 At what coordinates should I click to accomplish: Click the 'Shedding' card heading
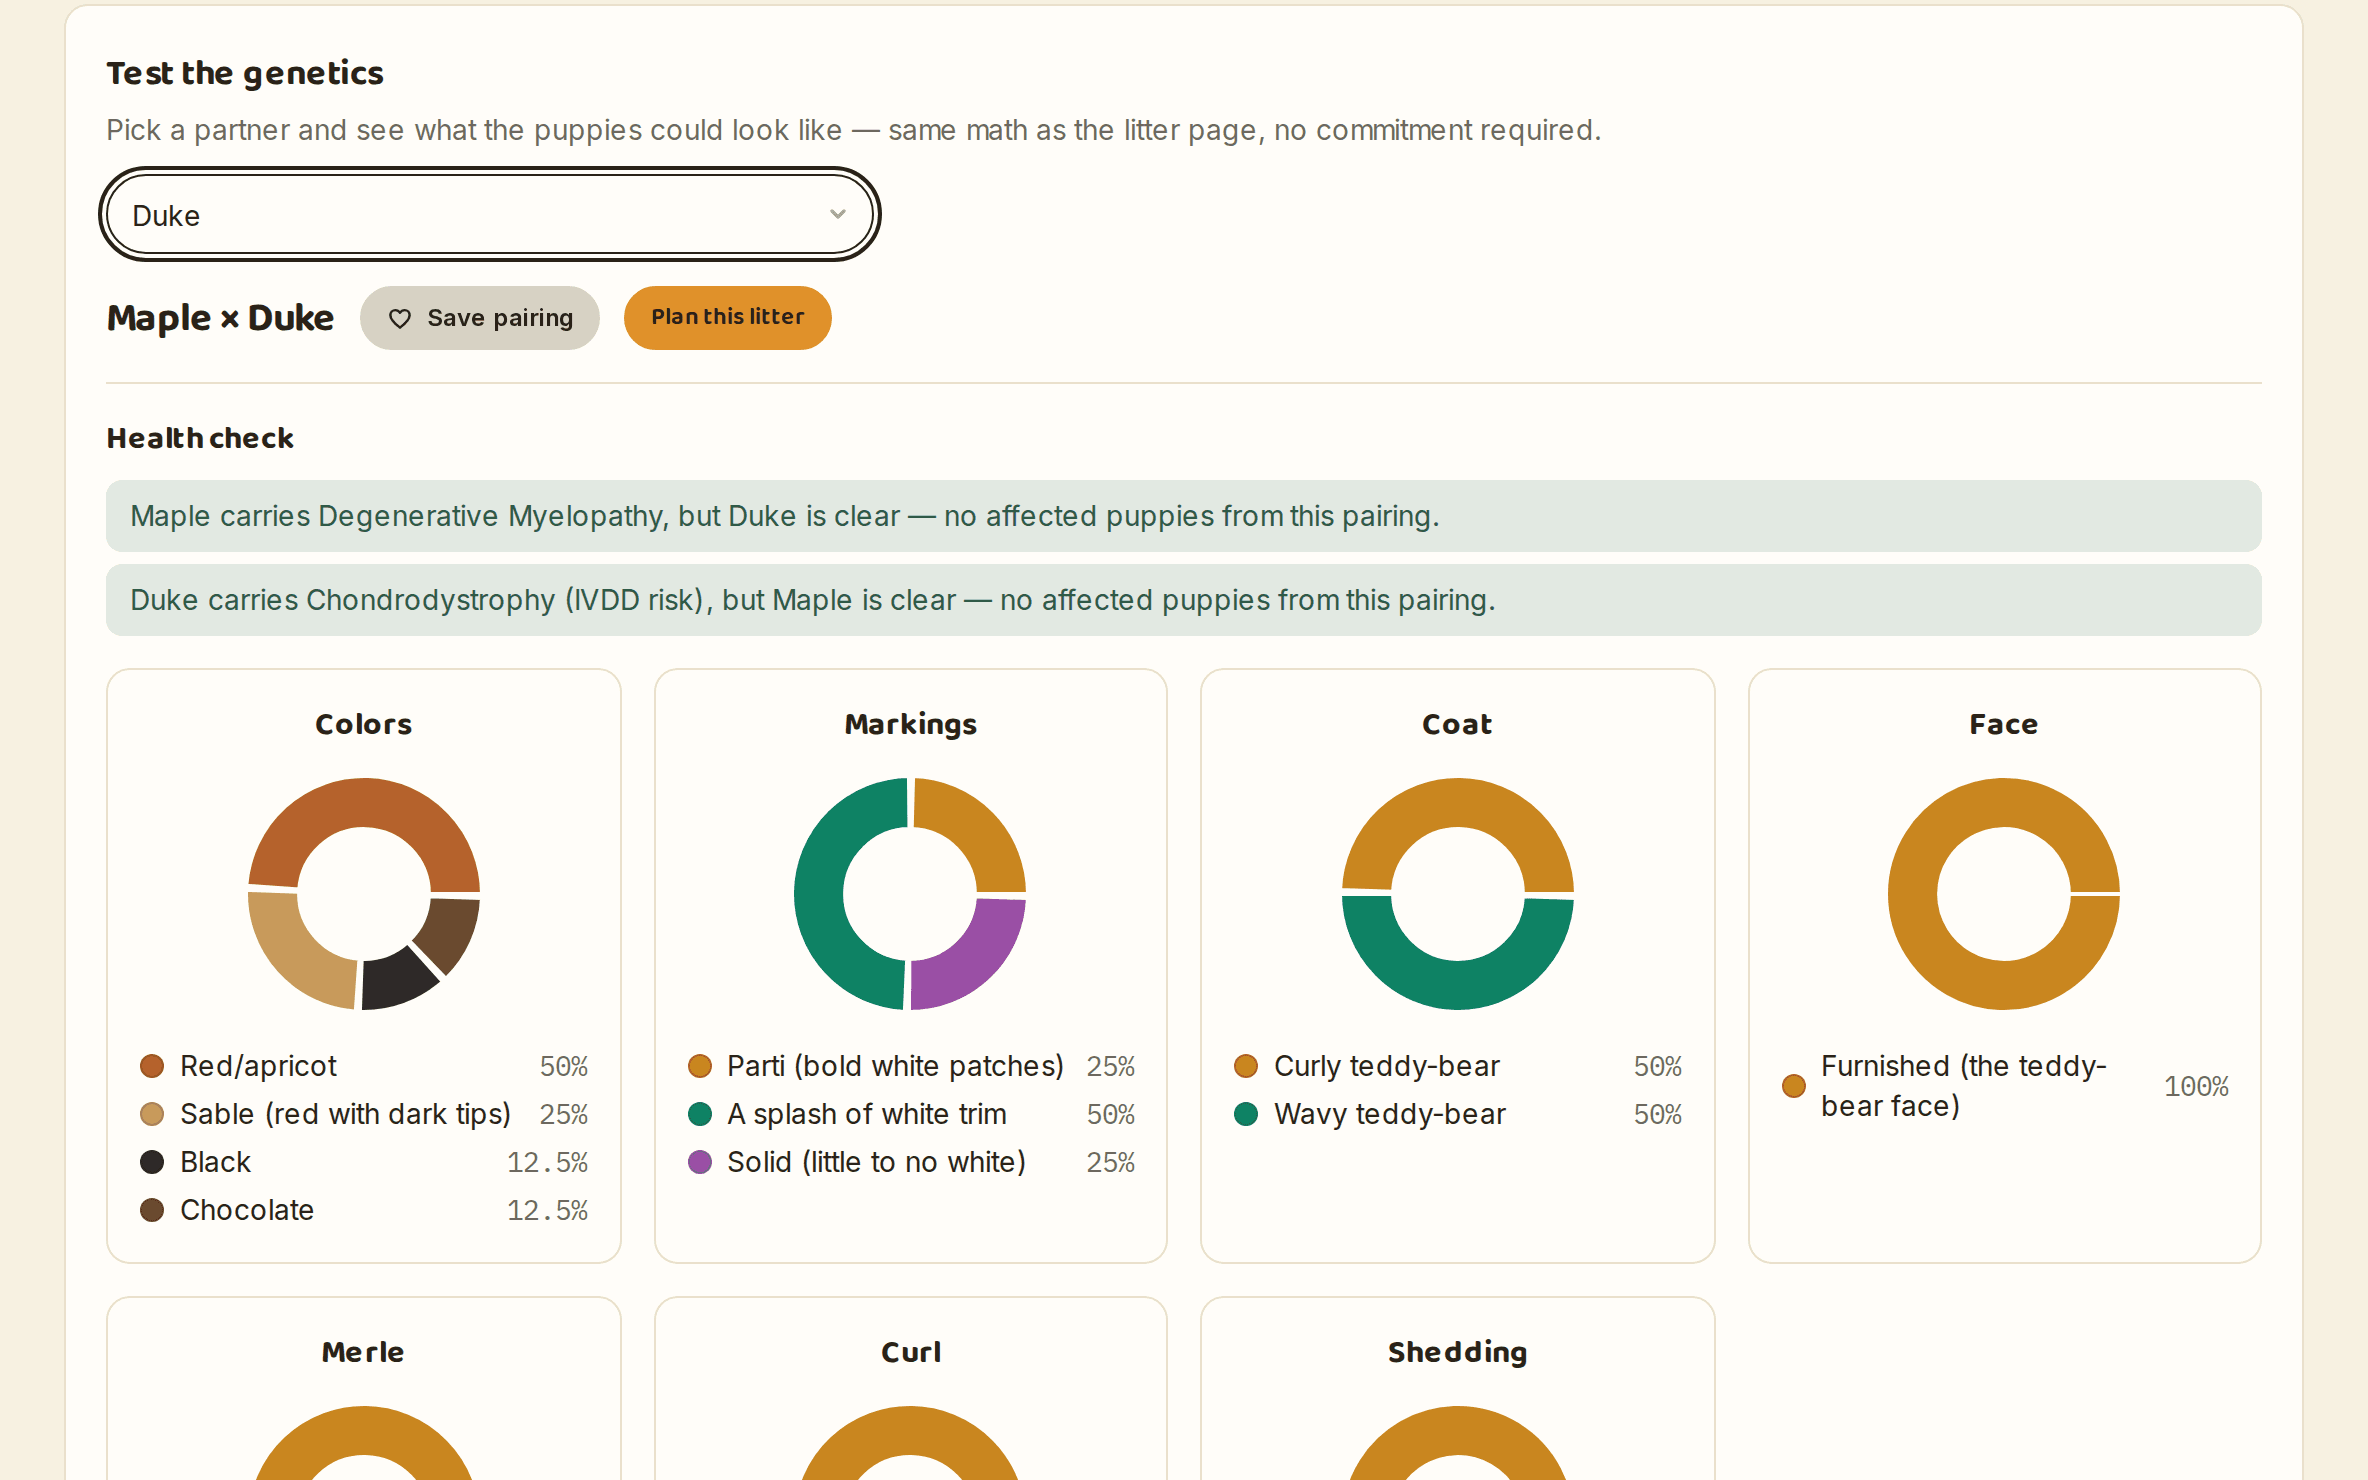[1458, 1352]
